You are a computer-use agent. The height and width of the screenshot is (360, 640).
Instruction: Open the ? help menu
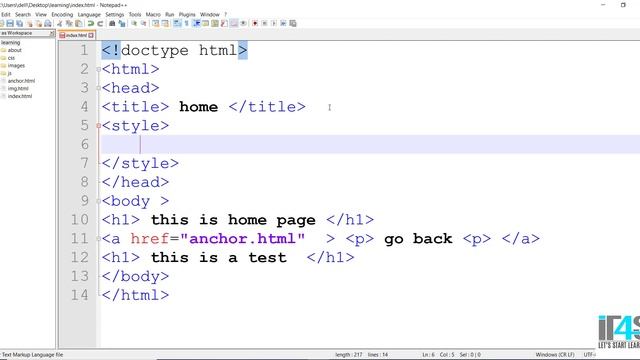point(225,14)
